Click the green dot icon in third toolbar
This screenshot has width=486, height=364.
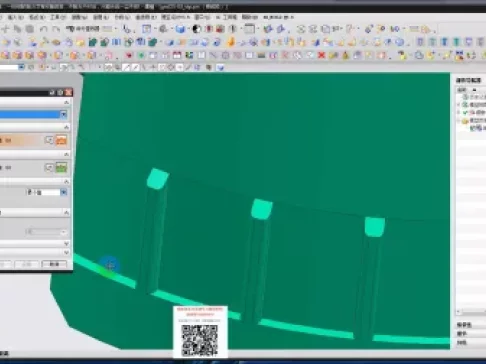(141, 55)
